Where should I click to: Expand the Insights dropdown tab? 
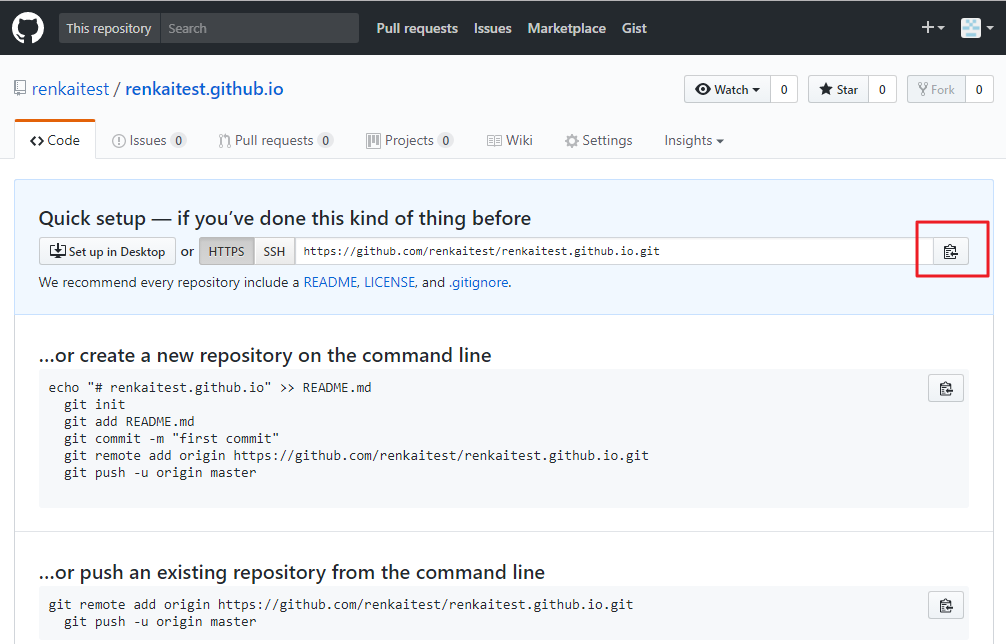point(694,140)
